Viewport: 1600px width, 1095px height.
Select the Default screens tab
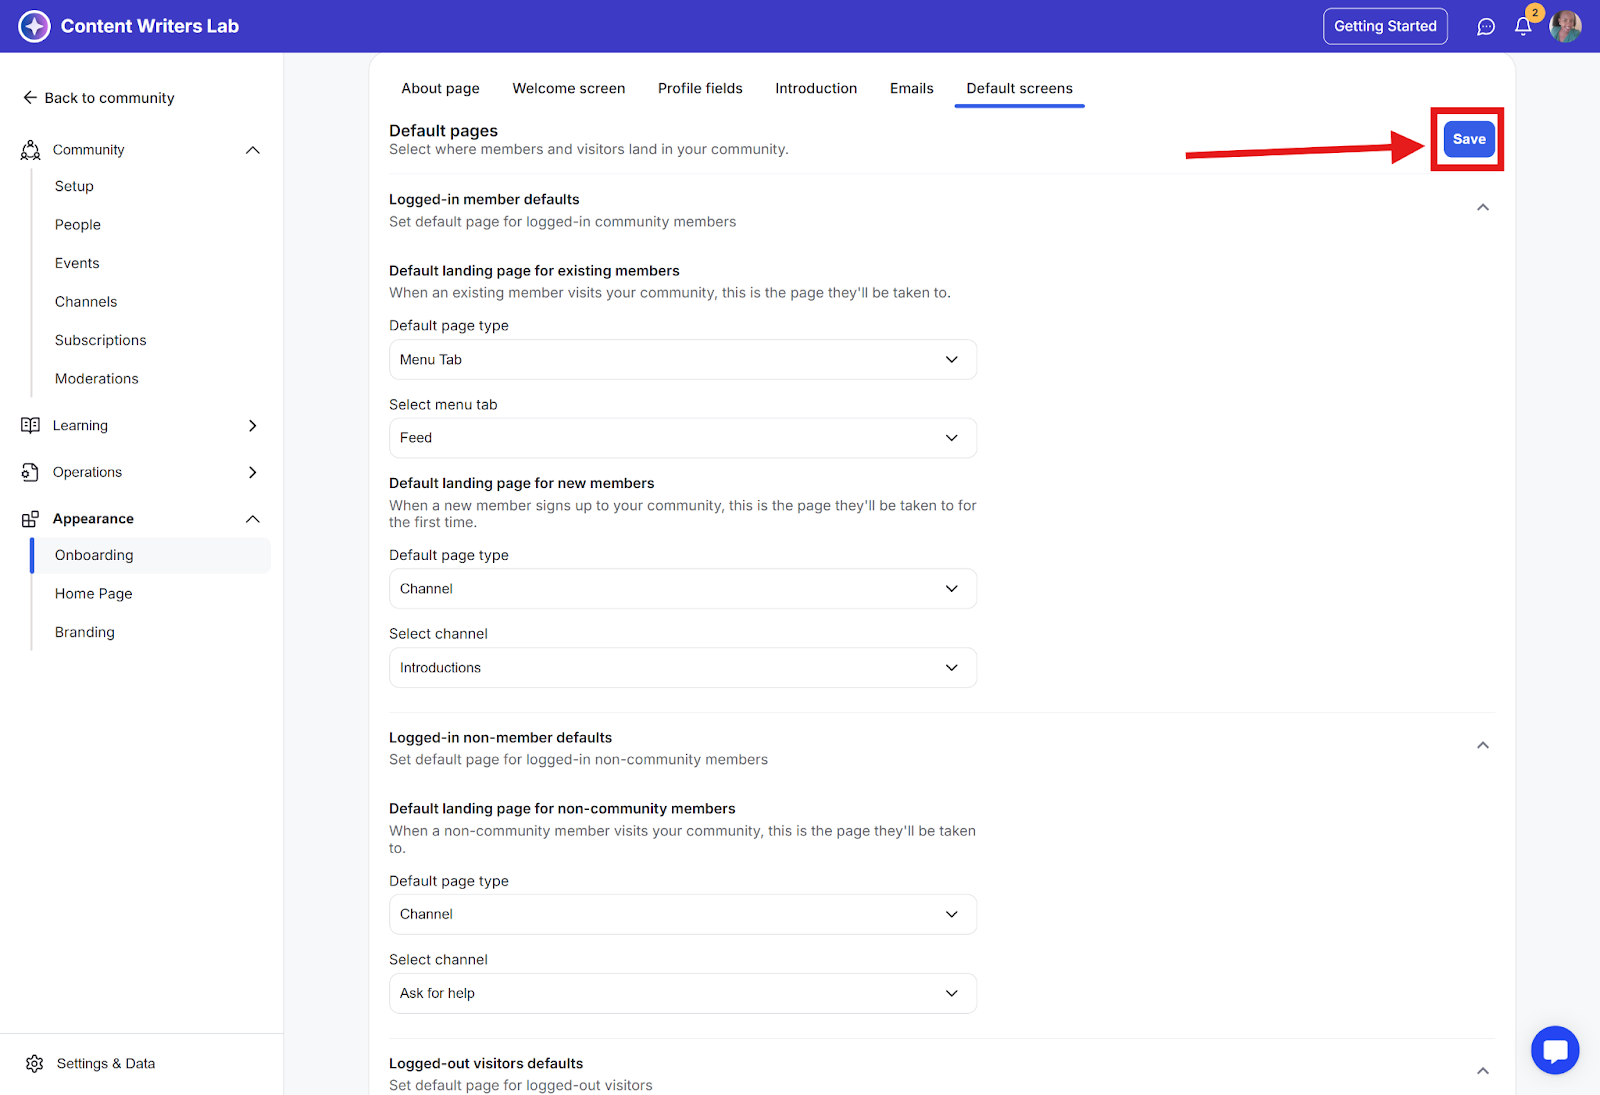tap(1020, 88)
